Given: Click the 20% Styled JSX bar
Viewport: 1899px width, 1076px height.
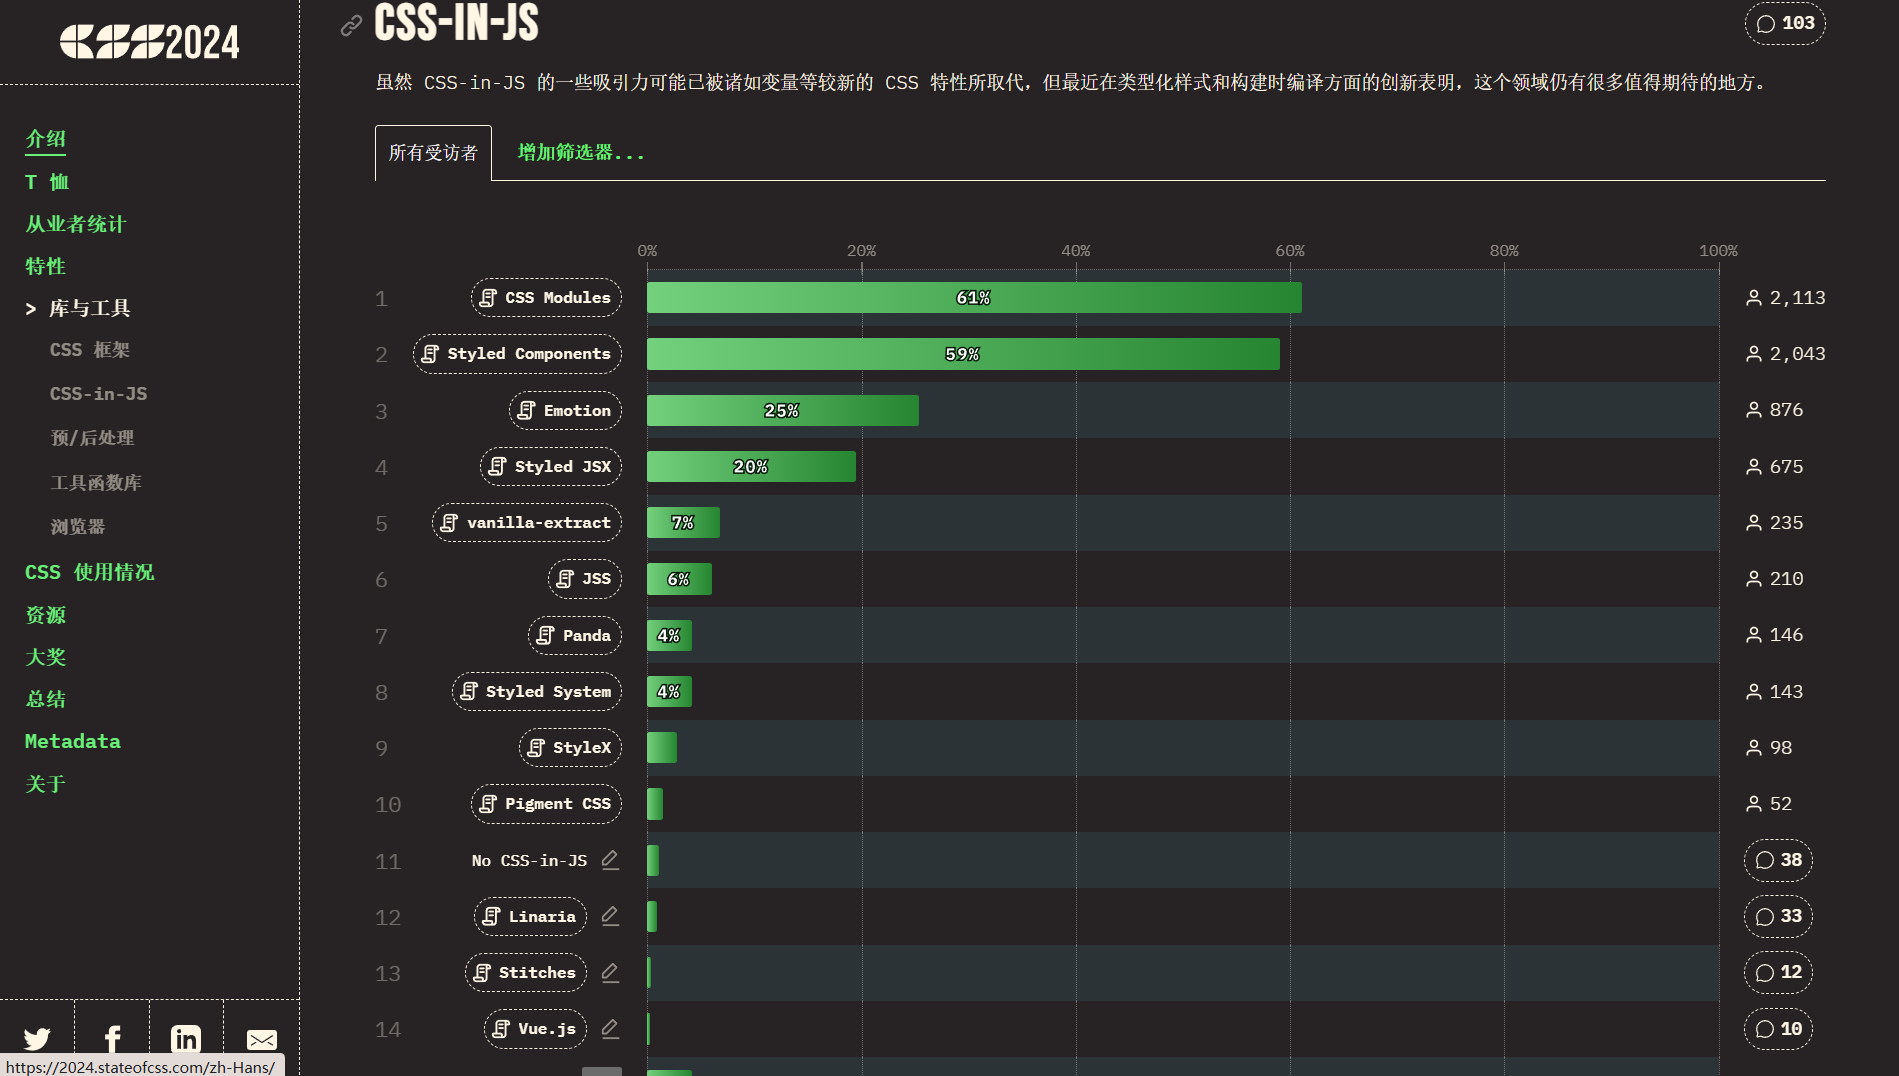Looking at the screenshot, I should (x=751, y=467).
